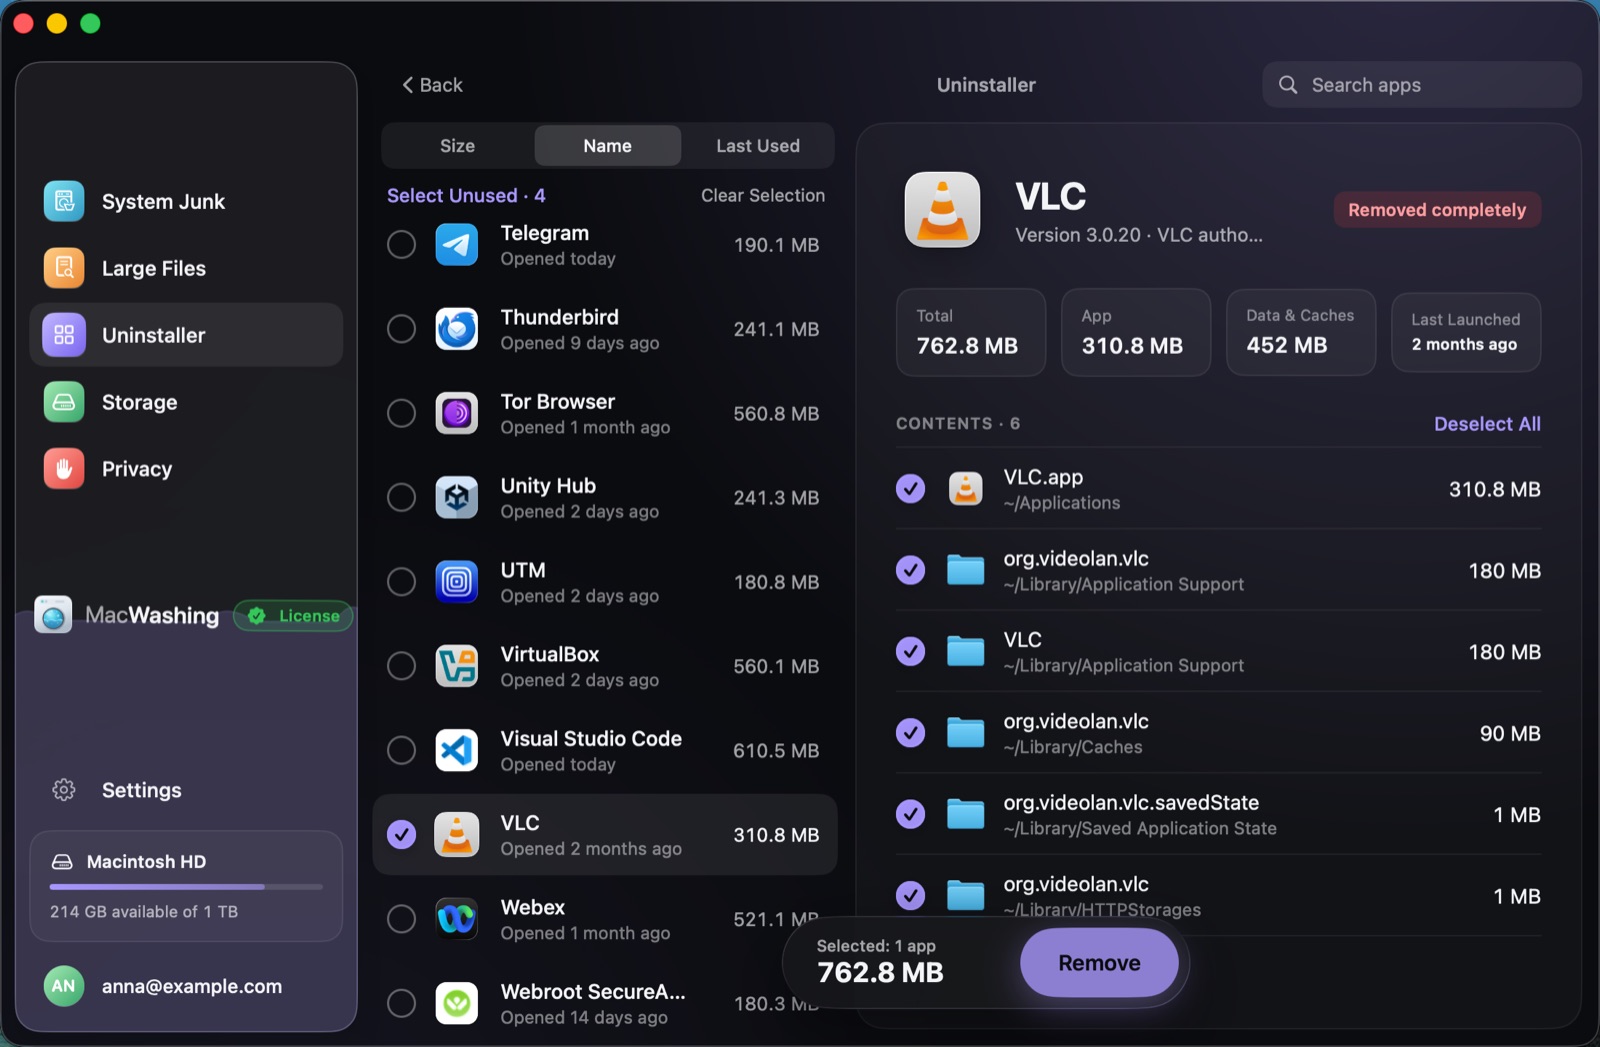Image resolution: width=1600 pixels, height=1047 pixels.
Task: Sort apps by Last Used tab
Action: pyautogui.click(x=758, y=146)
